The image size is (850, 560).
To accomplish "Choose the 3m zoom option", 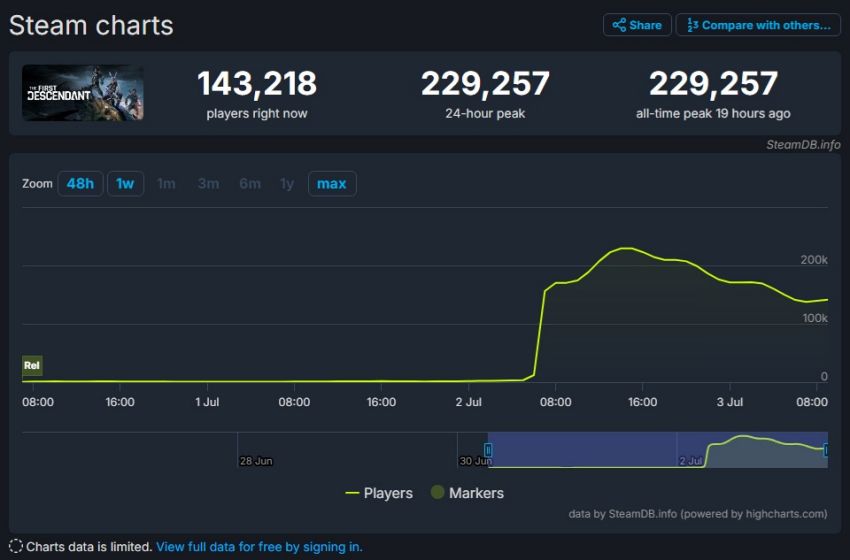I will [208, 184].
